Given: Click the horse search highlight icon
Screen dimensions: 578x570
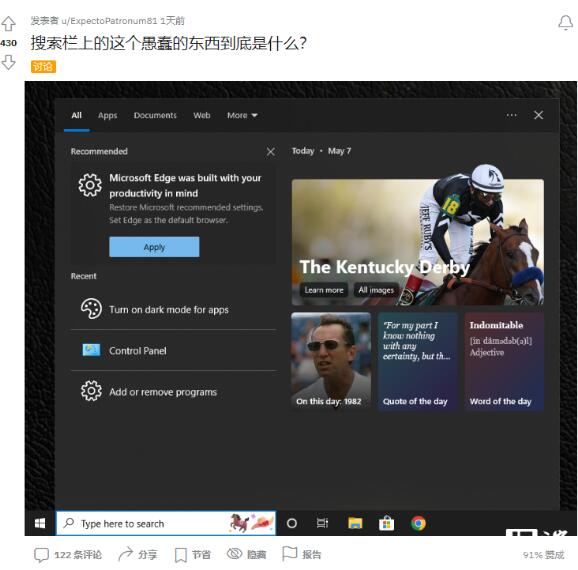Looking at the screenshot, I should pos(251,523).
